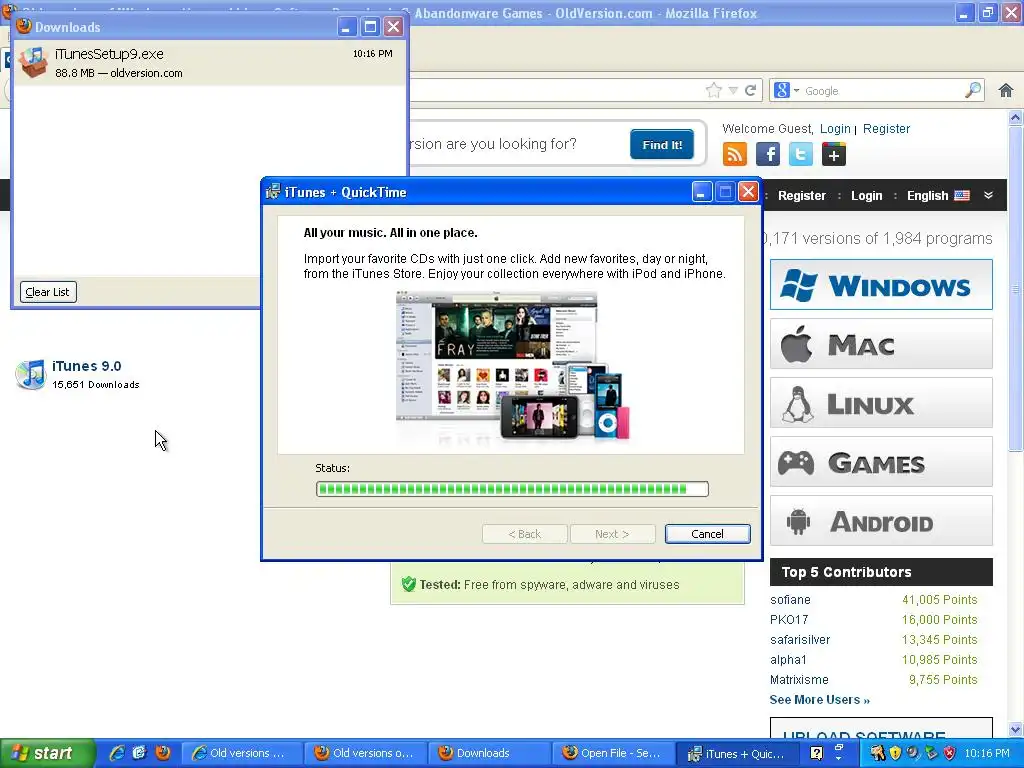Image resolution: width=1024 pixels, height=768 pixels.
Task: Click the search magnifier in Google box
Action: [x=972, y=90]
